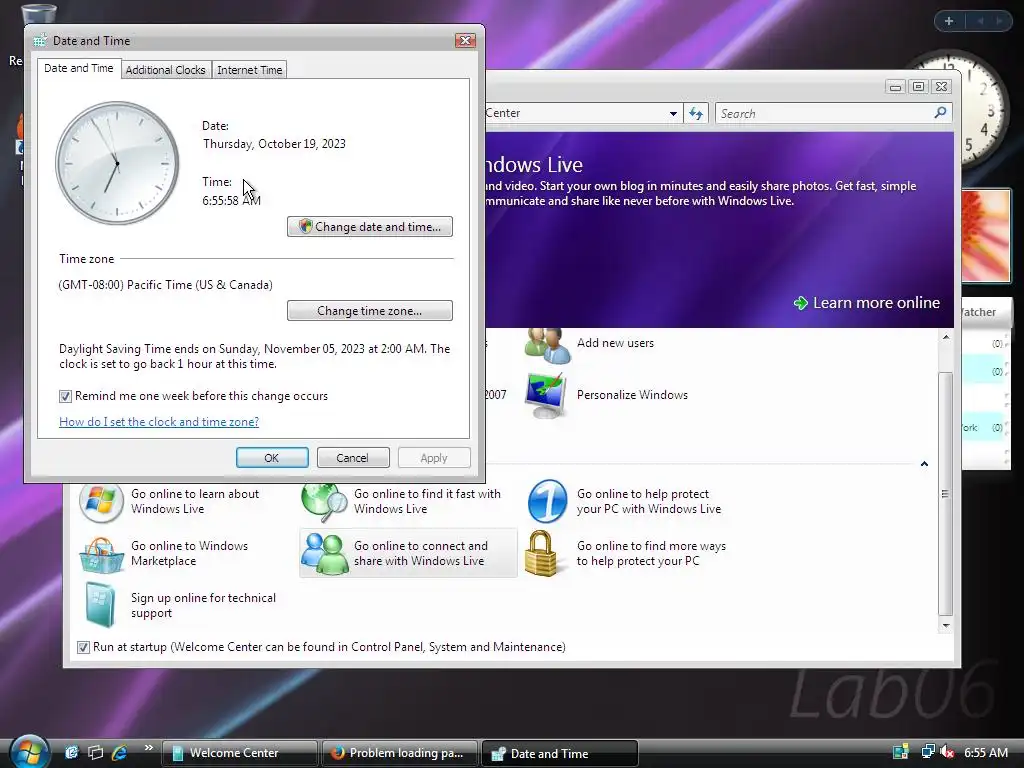Open the address bar dropdown in Welcome Center
Image resolution: width=1024 pixels, height=768 pixels.
pyautogui.click(x=673, y=114)
